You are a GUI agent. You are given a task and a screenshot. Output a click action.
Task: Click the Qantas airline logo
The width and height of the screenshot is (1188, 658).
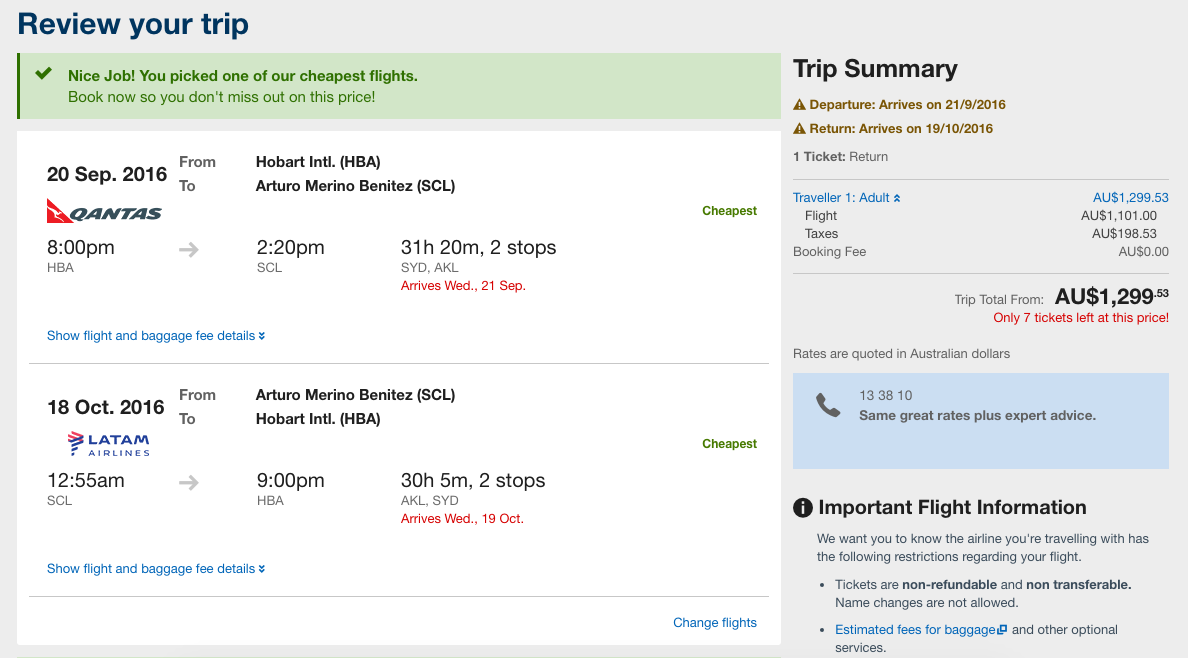click(105, 212)
